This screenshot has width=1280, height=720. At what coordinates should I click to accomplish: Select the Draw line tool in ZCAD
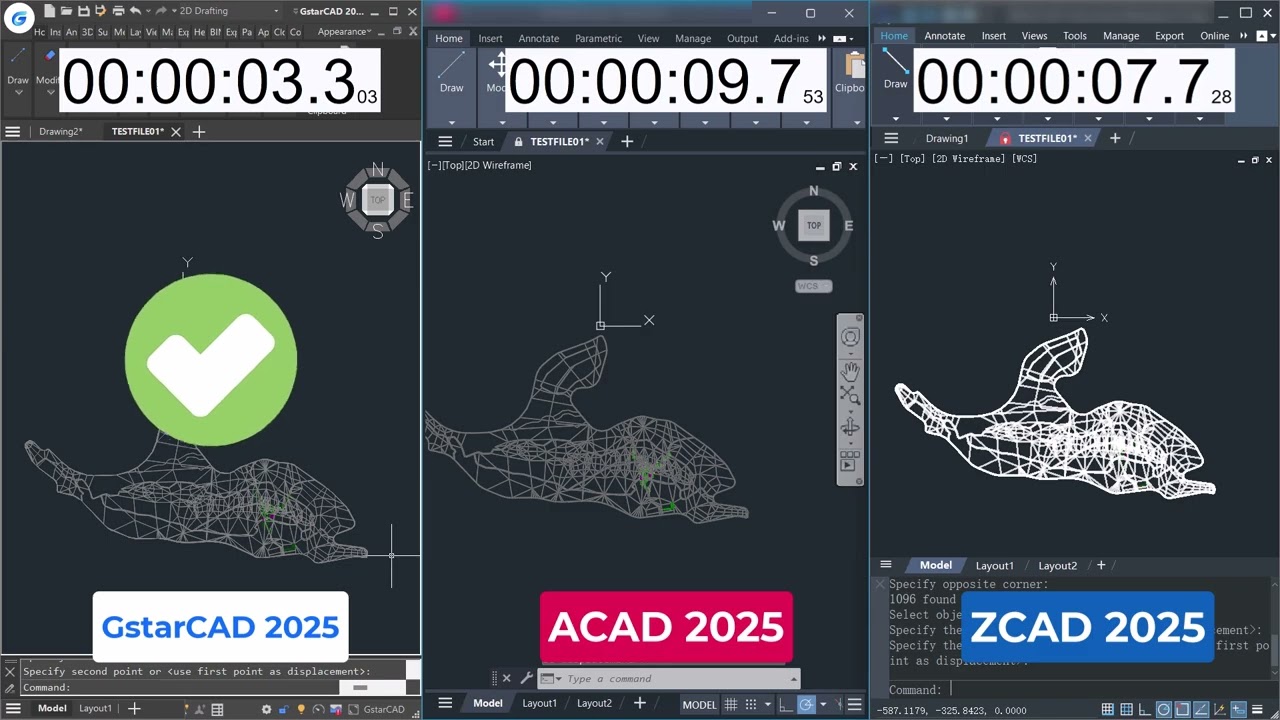coord(895,61)
